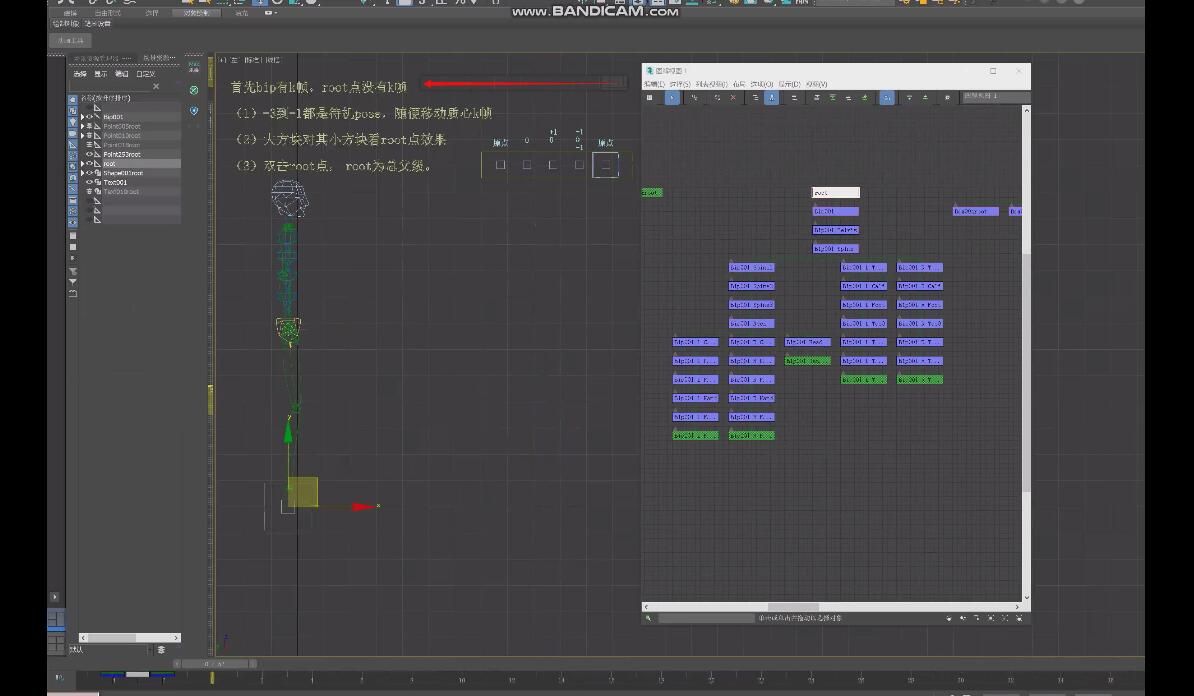Click Zoom Extents in Schematic View
Viewport: 1194px width, 696px height.
click(x=991, y=618)
